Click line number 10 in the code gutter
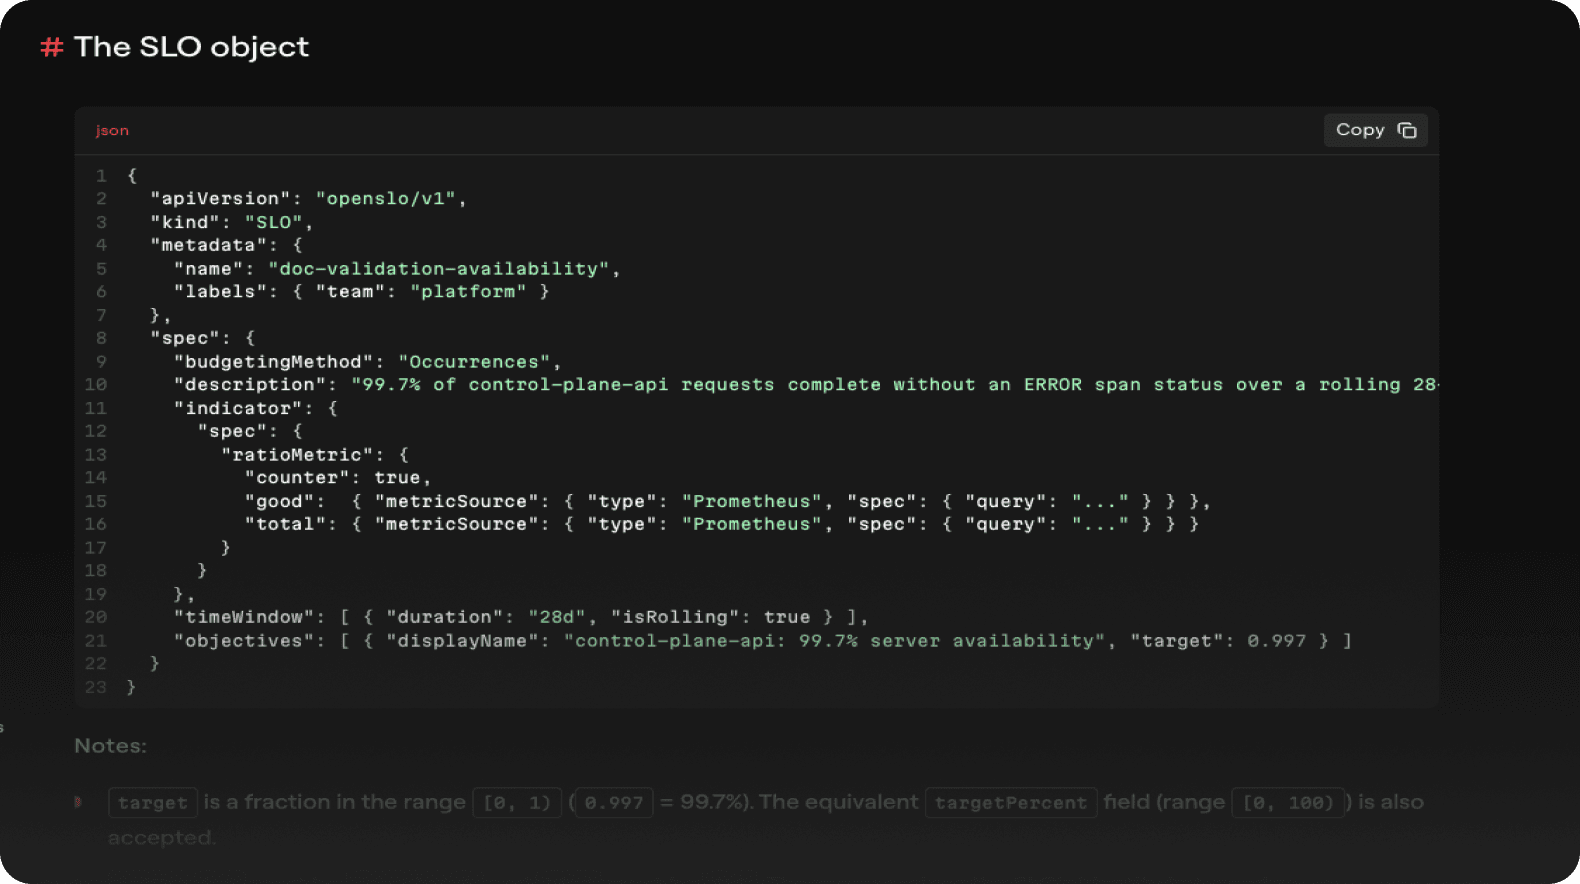 (96, 384)
